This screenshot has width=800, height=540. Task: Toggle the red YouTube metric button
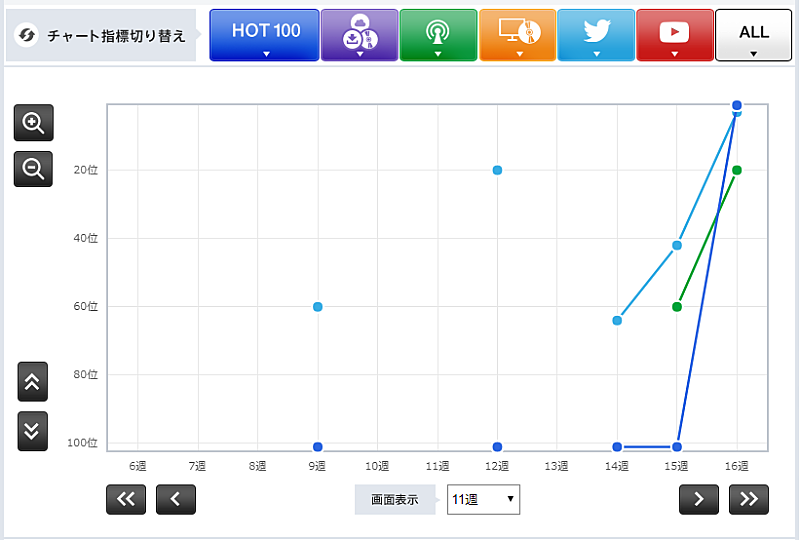(x=675, y=36)
